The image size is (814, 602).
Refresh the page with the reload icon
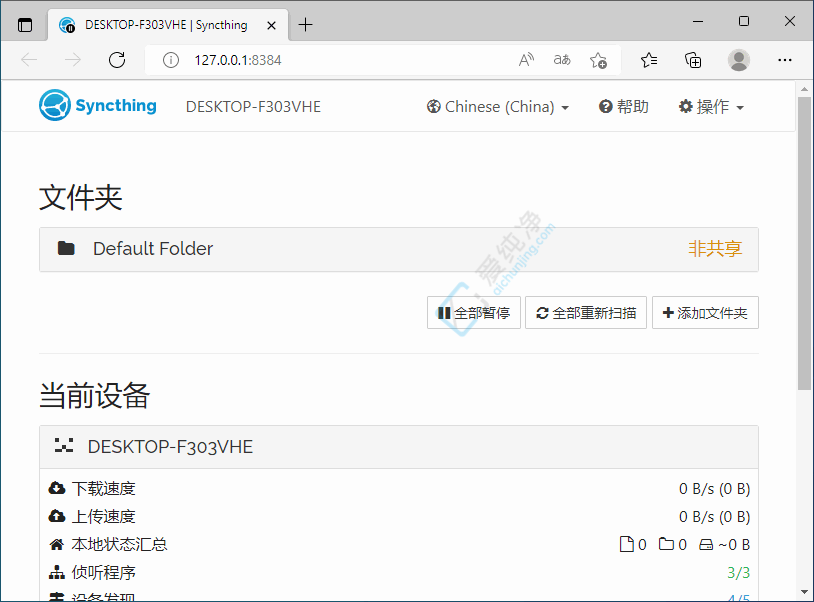coord(117,60)
